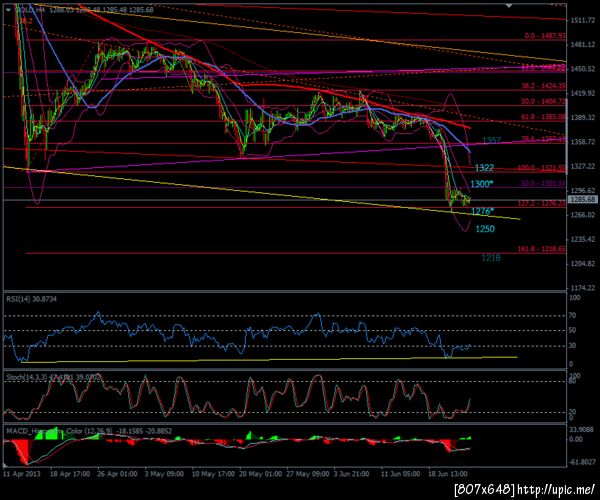Click the 1511.72 price scale value
This screenshot has width=600, height=500.
(582, 20)
